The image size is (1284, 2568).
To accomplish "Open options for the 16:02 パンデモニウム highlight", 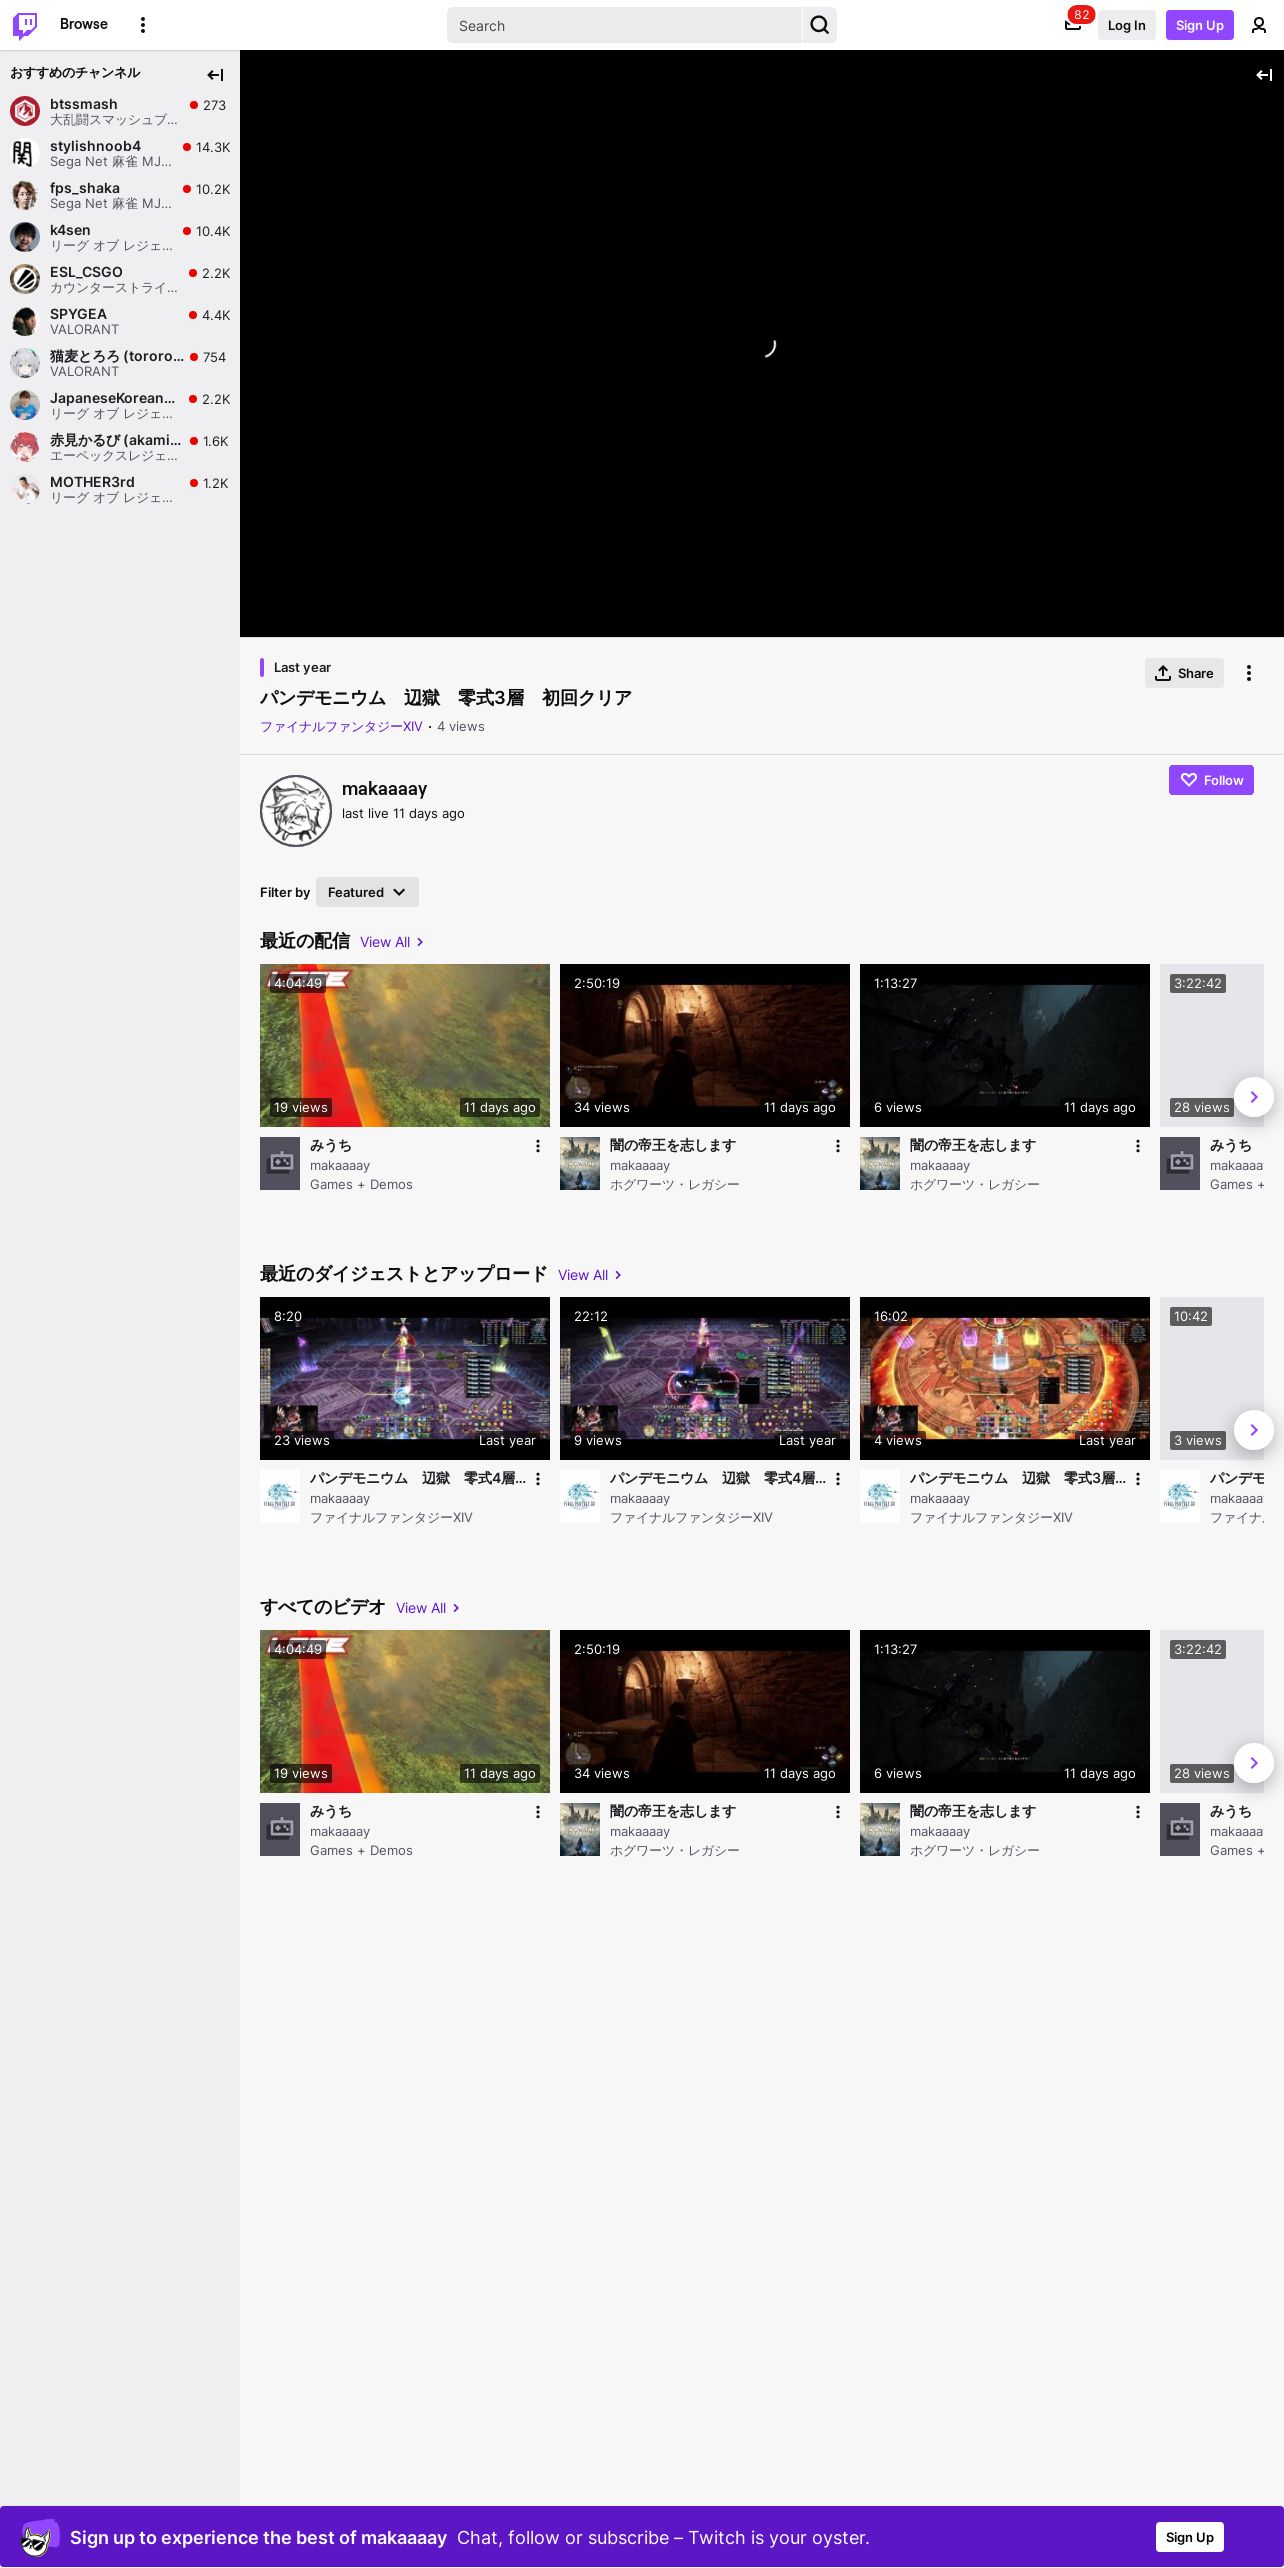I will pos(1138,1479).
